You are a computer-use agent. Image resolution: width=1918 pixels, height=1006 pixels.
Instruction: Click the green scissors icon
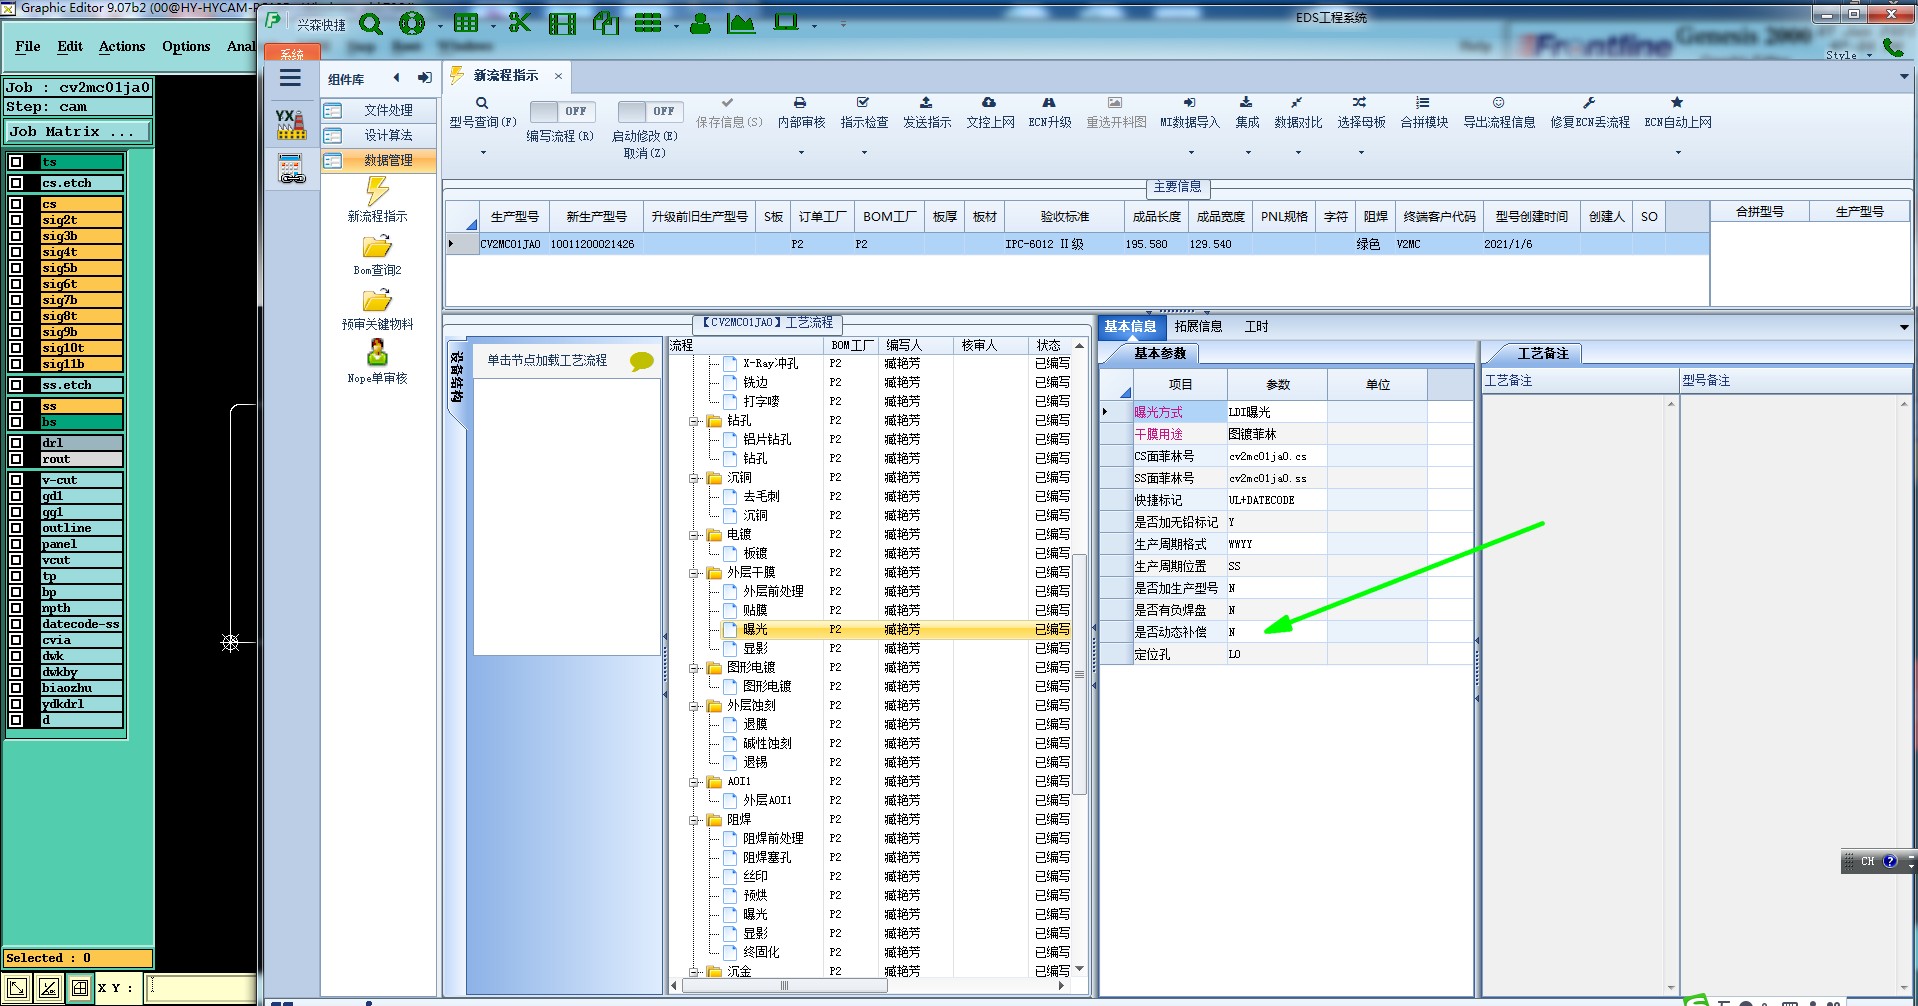pyautogui.click(x=519, y=22)
